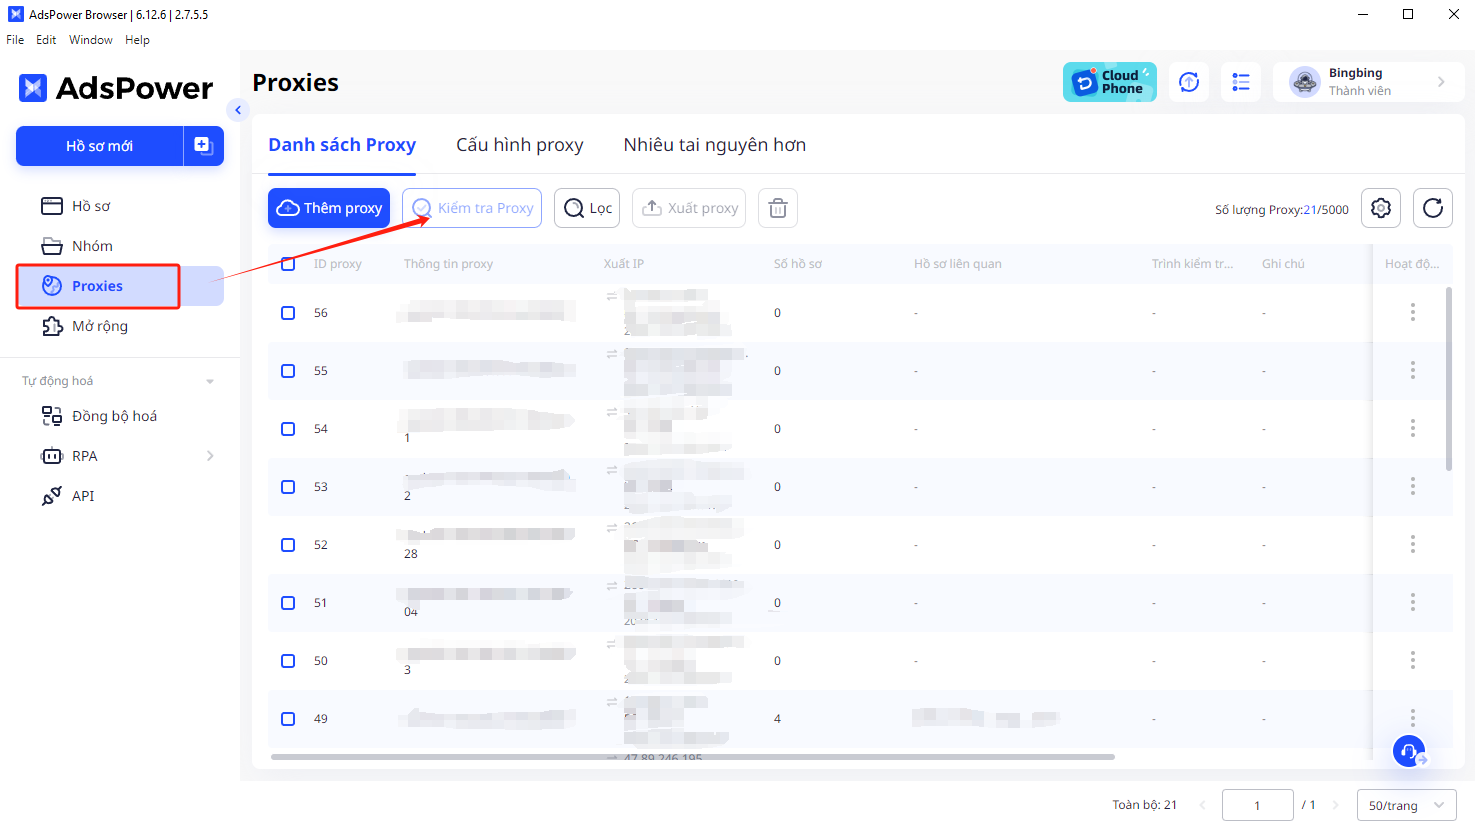
Task: Click the next page arrow
Action: 1335,805
